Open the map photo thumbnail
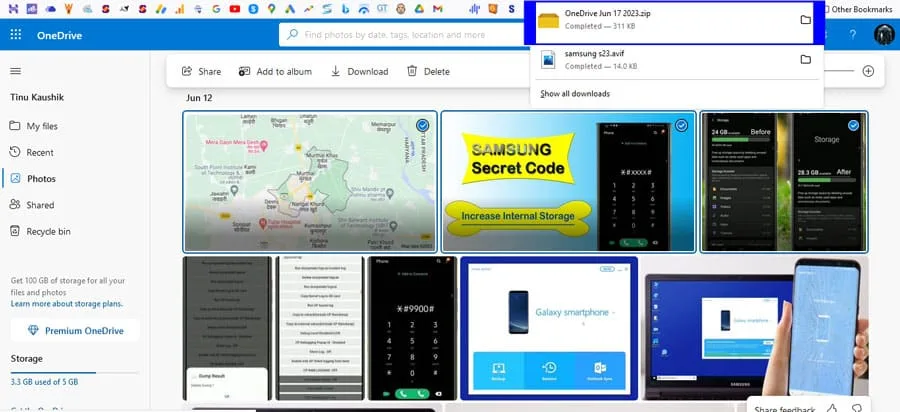The width and height of the screenshot is (900, 412). (310, 181)
